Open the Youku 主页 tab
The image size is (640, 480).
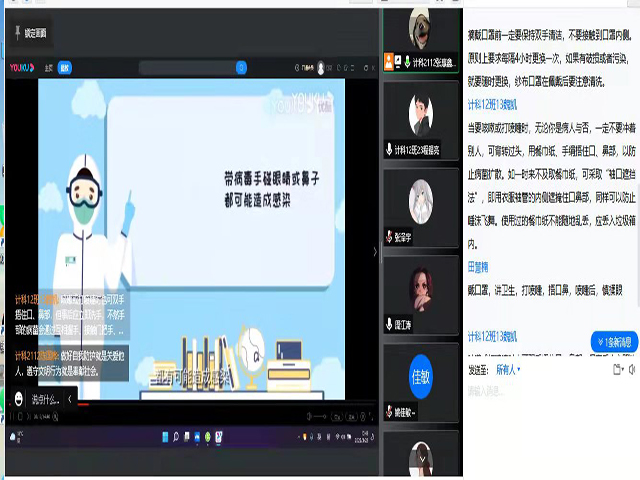pyautogui.click(x=49, y=68)
